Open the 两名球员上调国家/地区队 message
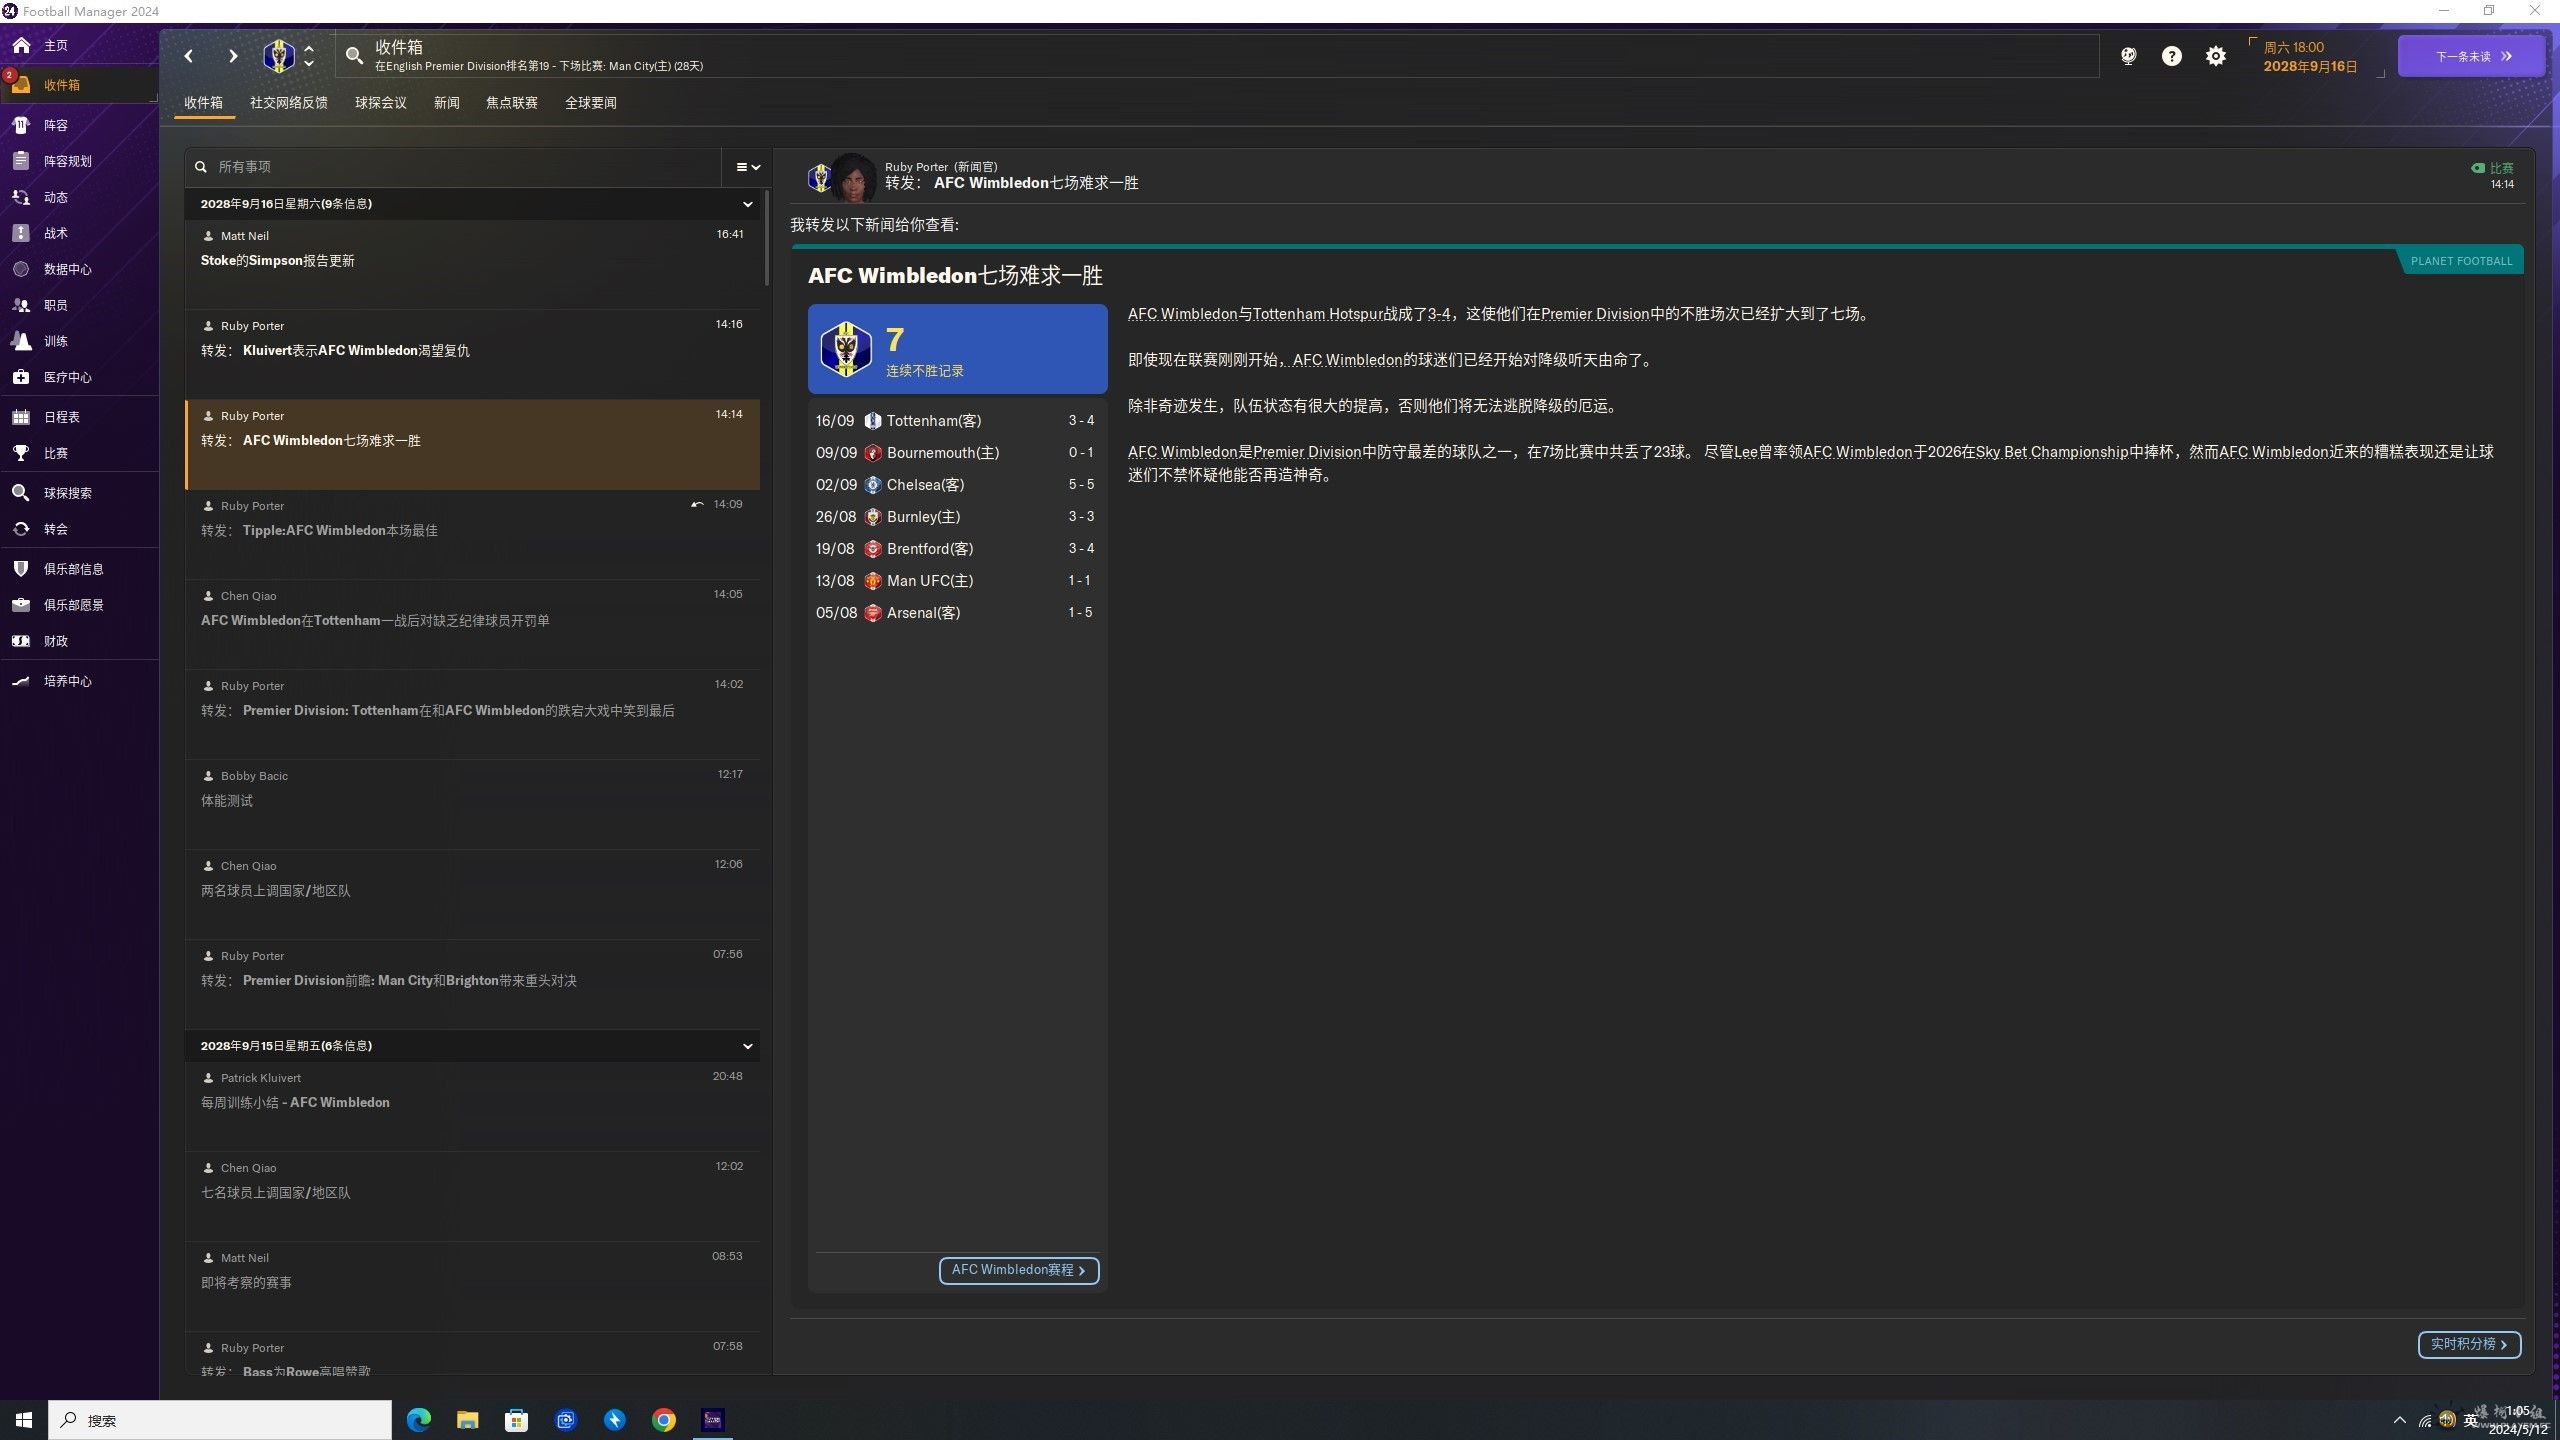This screenshot has height=1440, width=2560. pyautogui.click(x=472, y=894)
